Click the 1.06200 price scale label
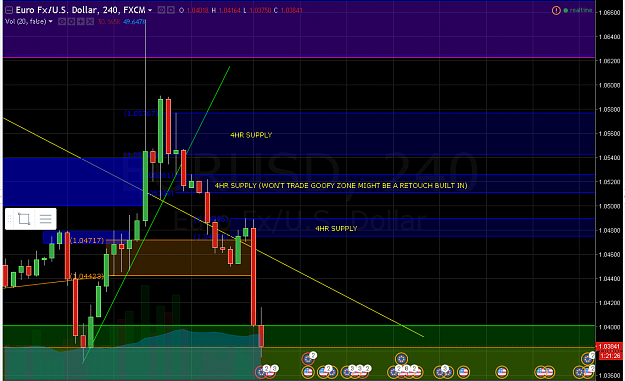The height and width of the screenshot is (381, 625). tap(609, 61)
